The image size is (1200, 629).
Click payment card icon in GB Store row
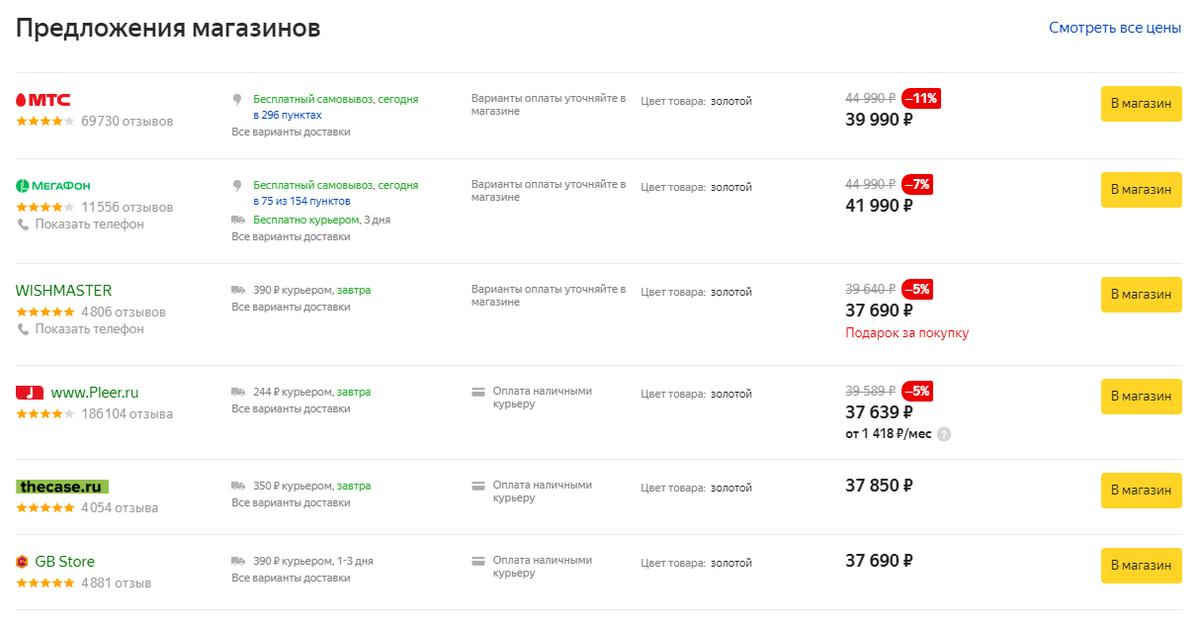point(479,561)
